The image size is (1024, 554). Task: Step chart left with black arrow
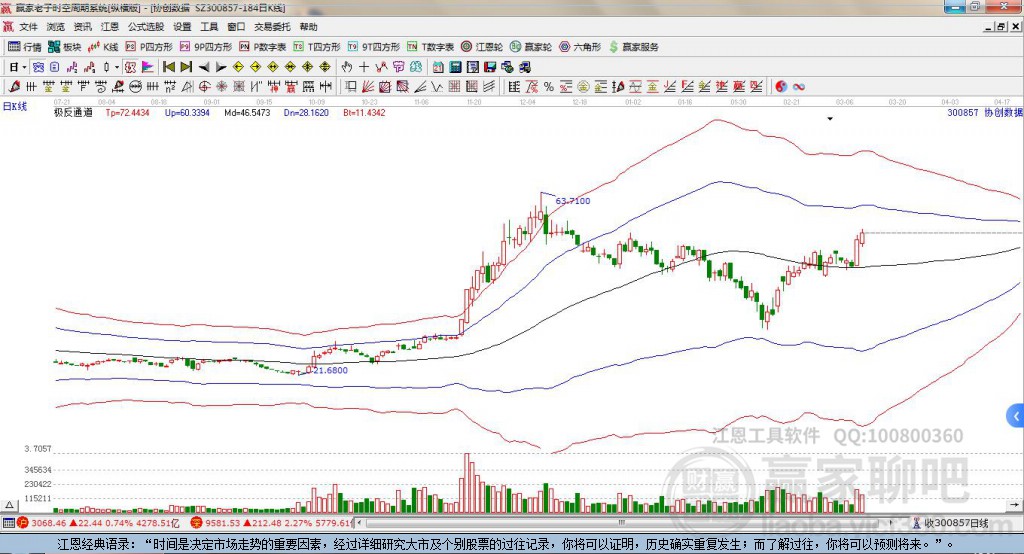204,67
